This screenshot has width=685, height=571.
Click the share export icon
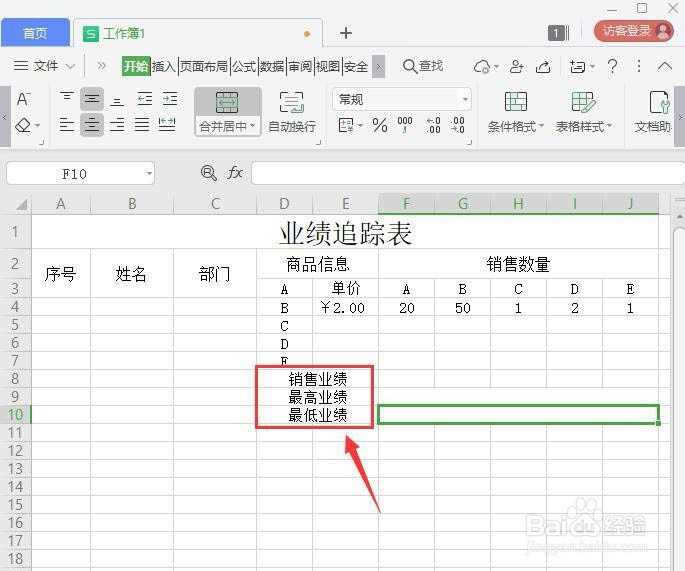(543, 66)
